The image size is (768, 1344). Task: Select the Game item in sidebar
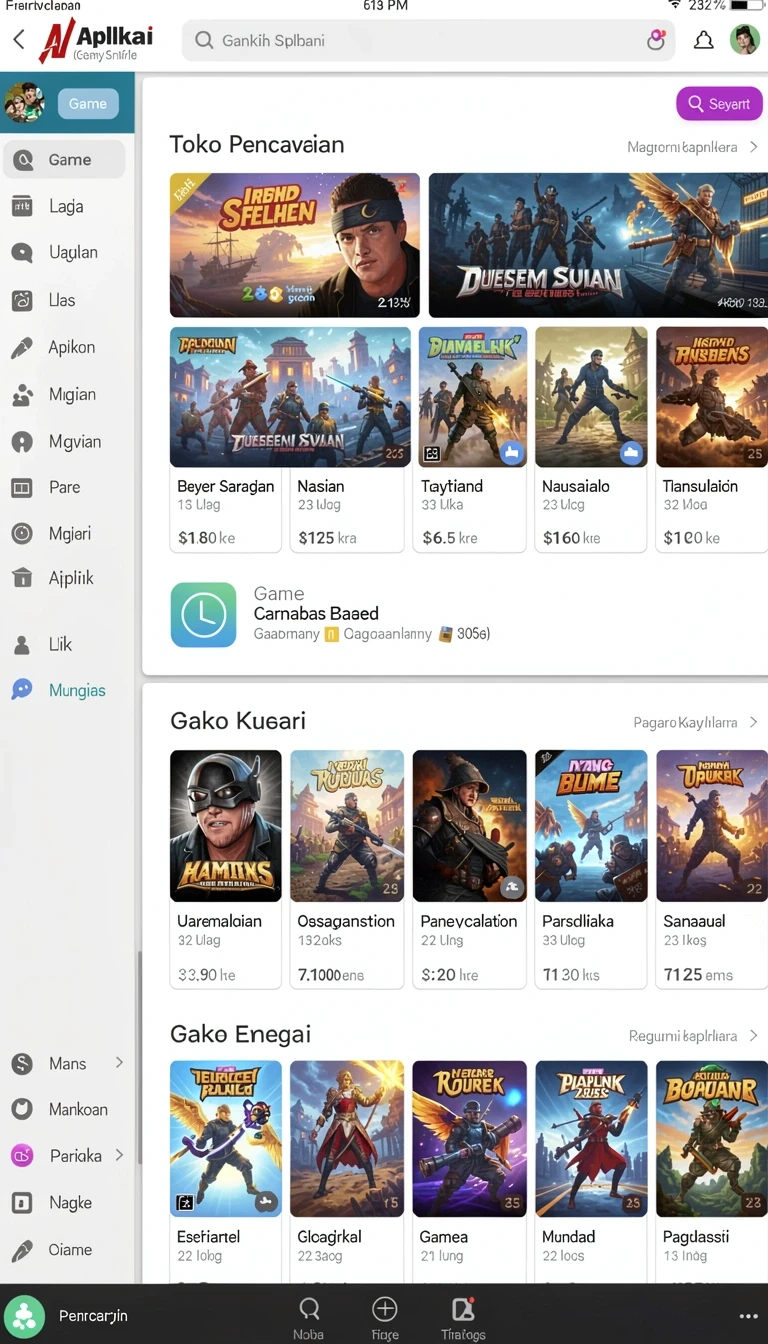pyautogui.click(x=65, y=159)
